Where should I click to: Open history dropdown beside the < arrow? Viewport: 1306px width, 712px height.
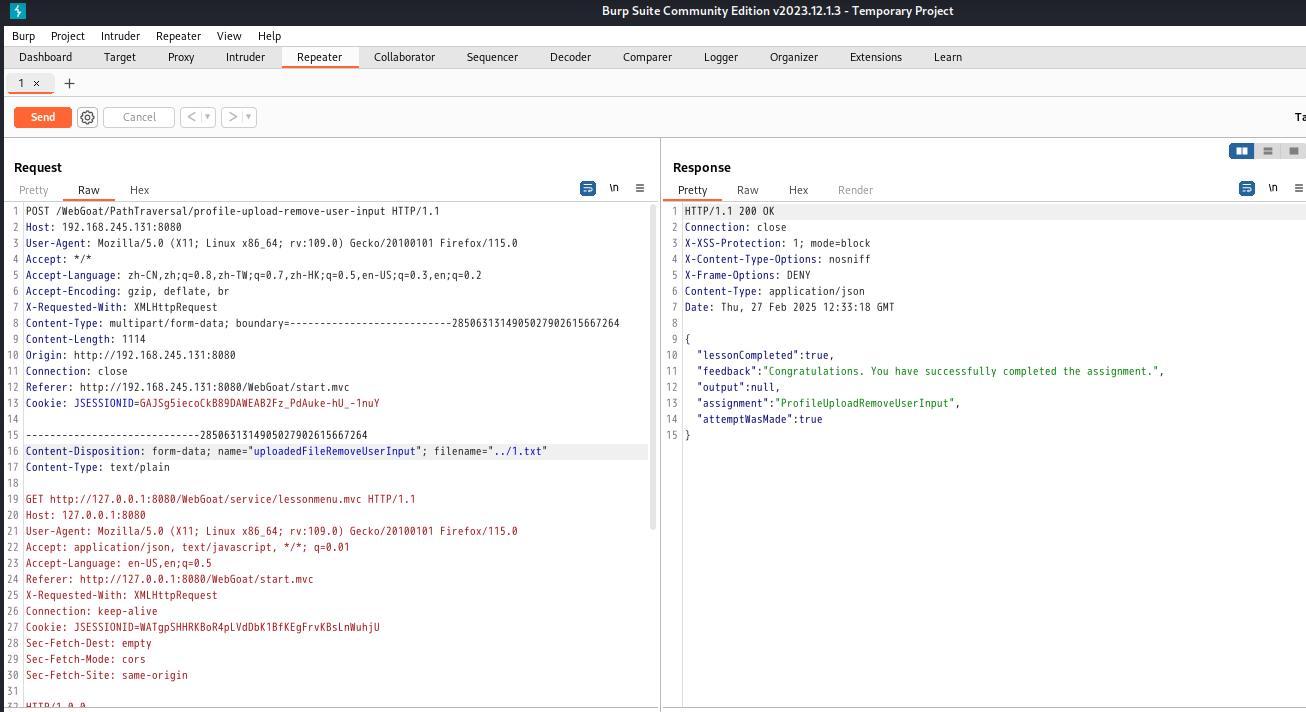[x=208, y=117]
